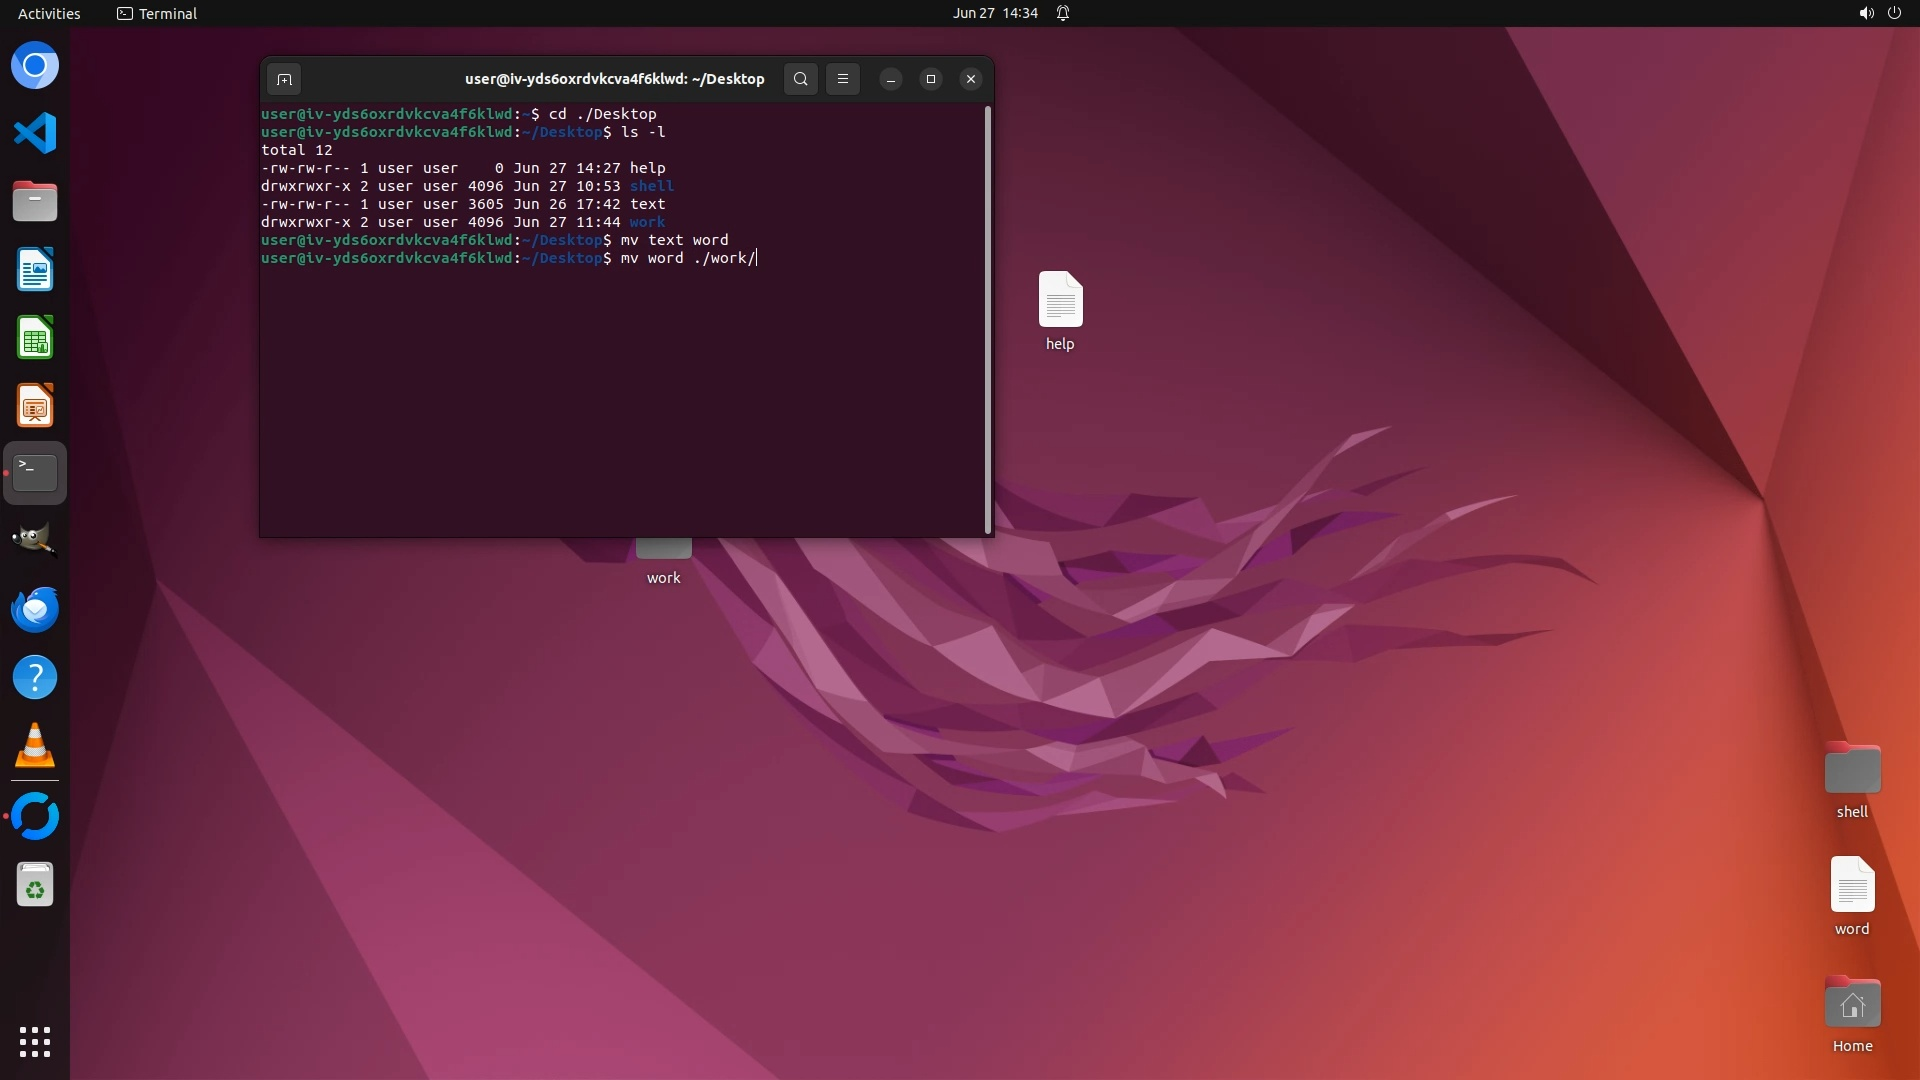
Task: Click the Activities button
Action: pyautogui.click(x=49, y=13)
